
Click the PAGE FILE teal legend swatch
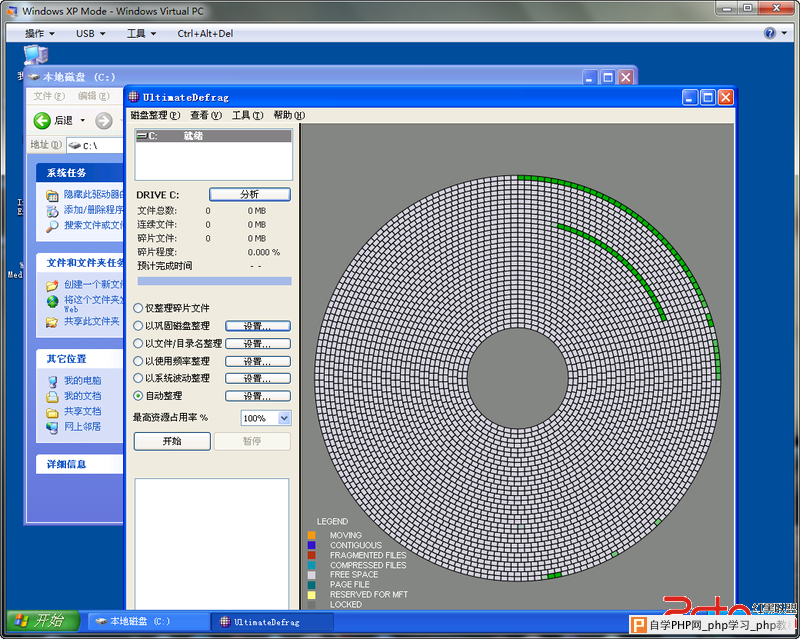pyautogui.click(x=311, y=585)
